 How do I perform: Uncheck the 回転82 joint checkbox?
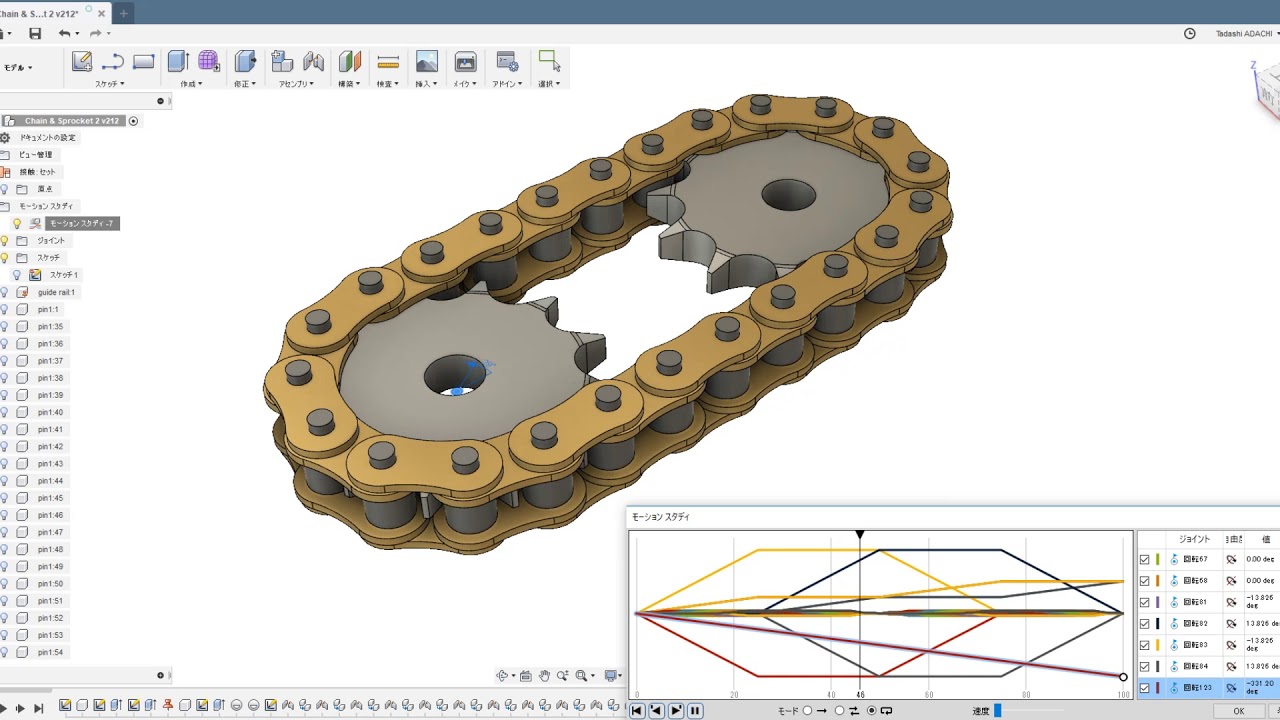[1145, 623]
